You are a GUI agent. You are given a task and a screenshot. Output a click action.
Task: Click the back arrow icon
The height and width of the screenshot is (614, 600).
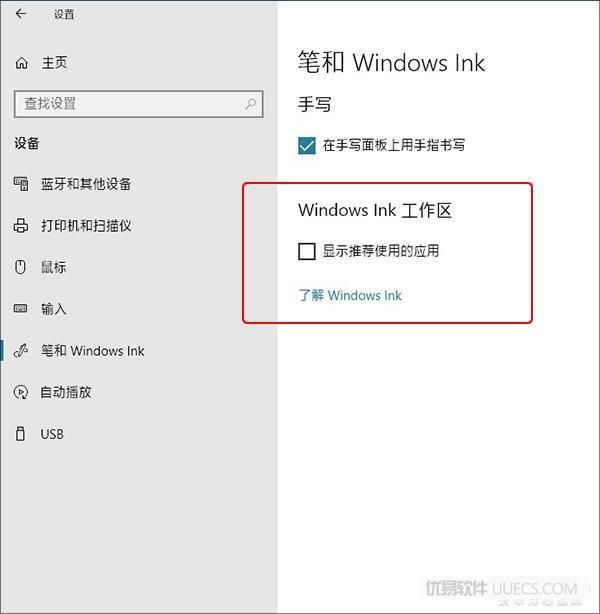tap(21, 14)
